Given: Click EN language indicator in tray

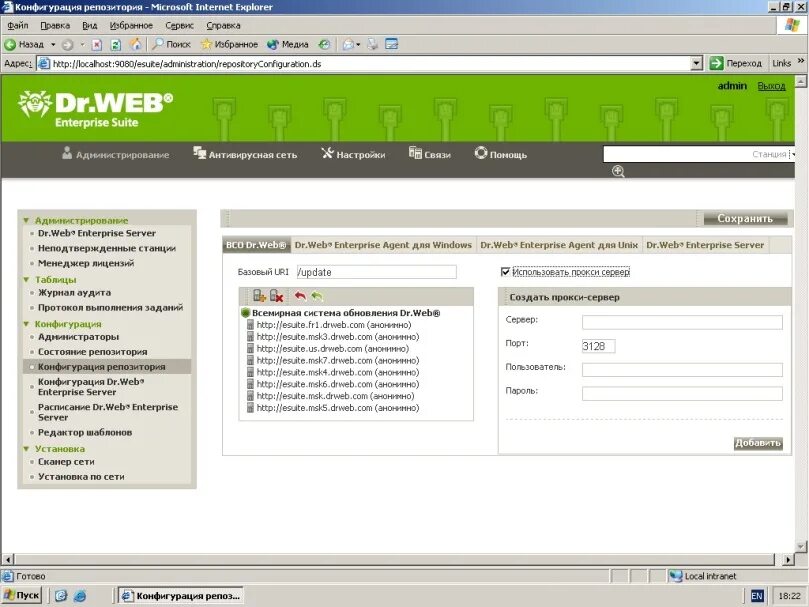Looking at the screenshot, I should point(756,596).
